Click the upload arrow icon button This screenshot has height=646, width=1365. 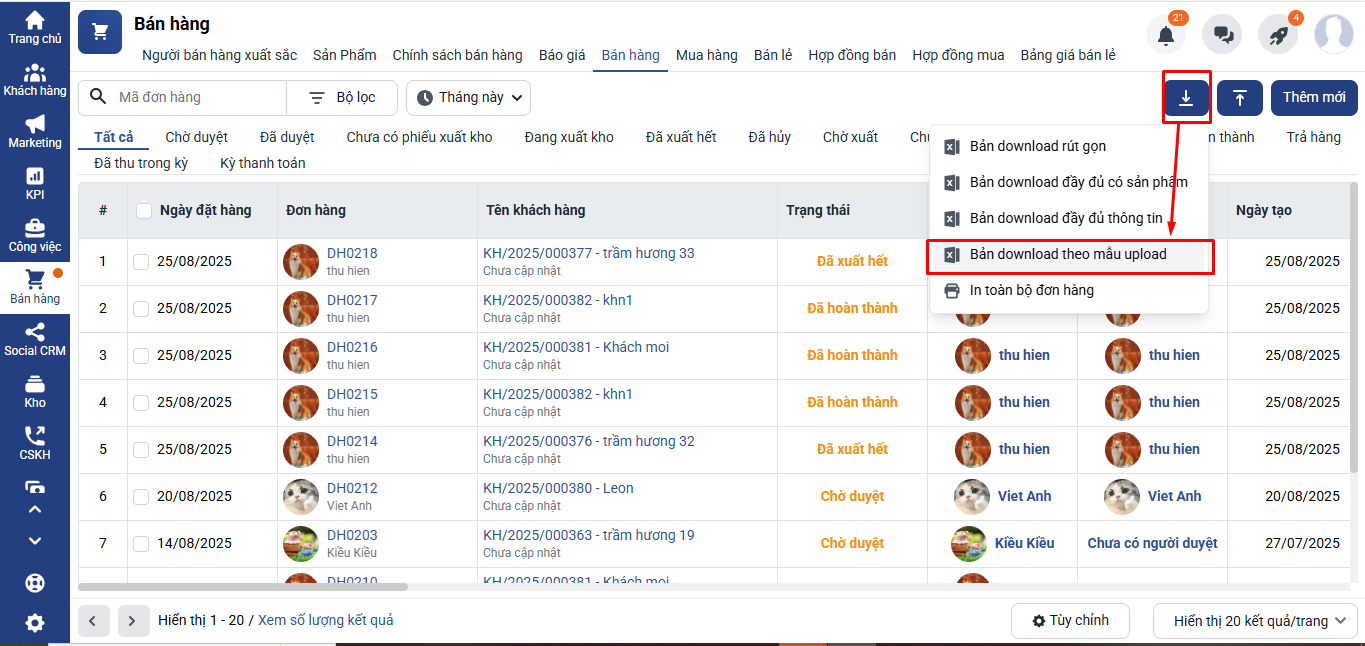1240,98
